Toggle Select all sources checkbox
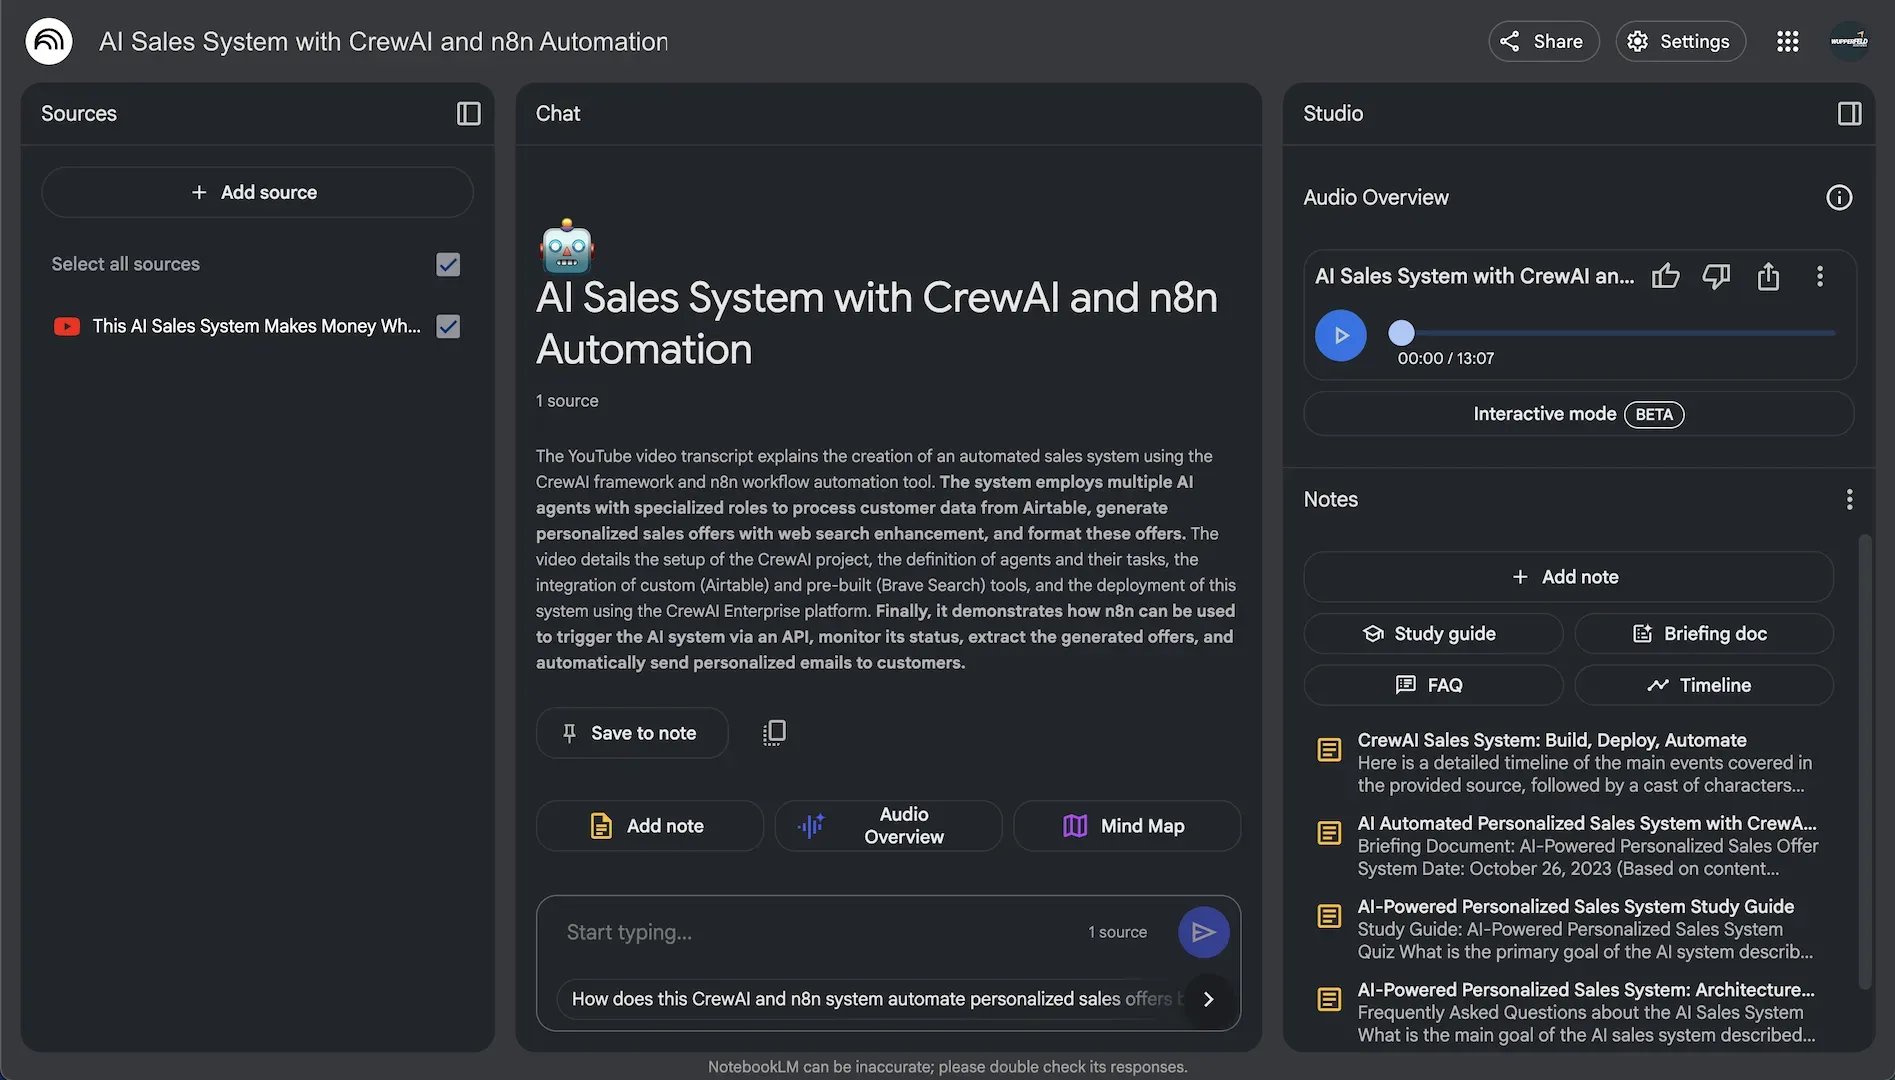This screenshot has height=1080, width=1895. tap(448, 264)
